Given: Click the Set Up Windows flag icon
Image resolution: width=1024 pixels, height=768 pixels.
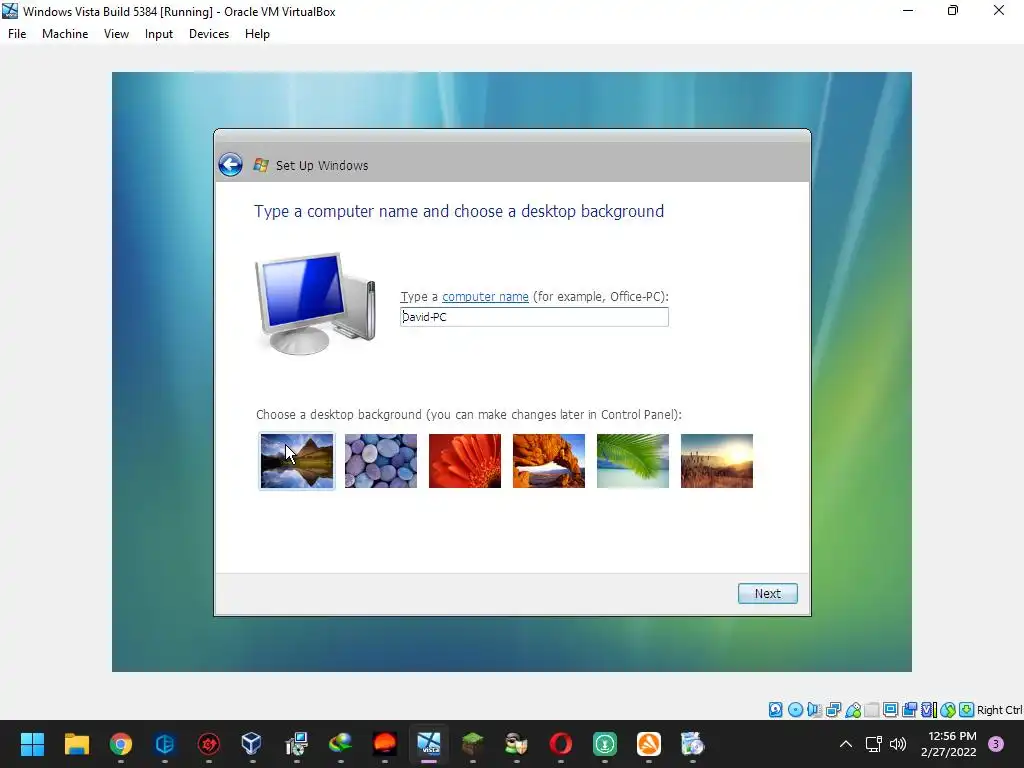Looking at the screenshot, I should (261, 165).
